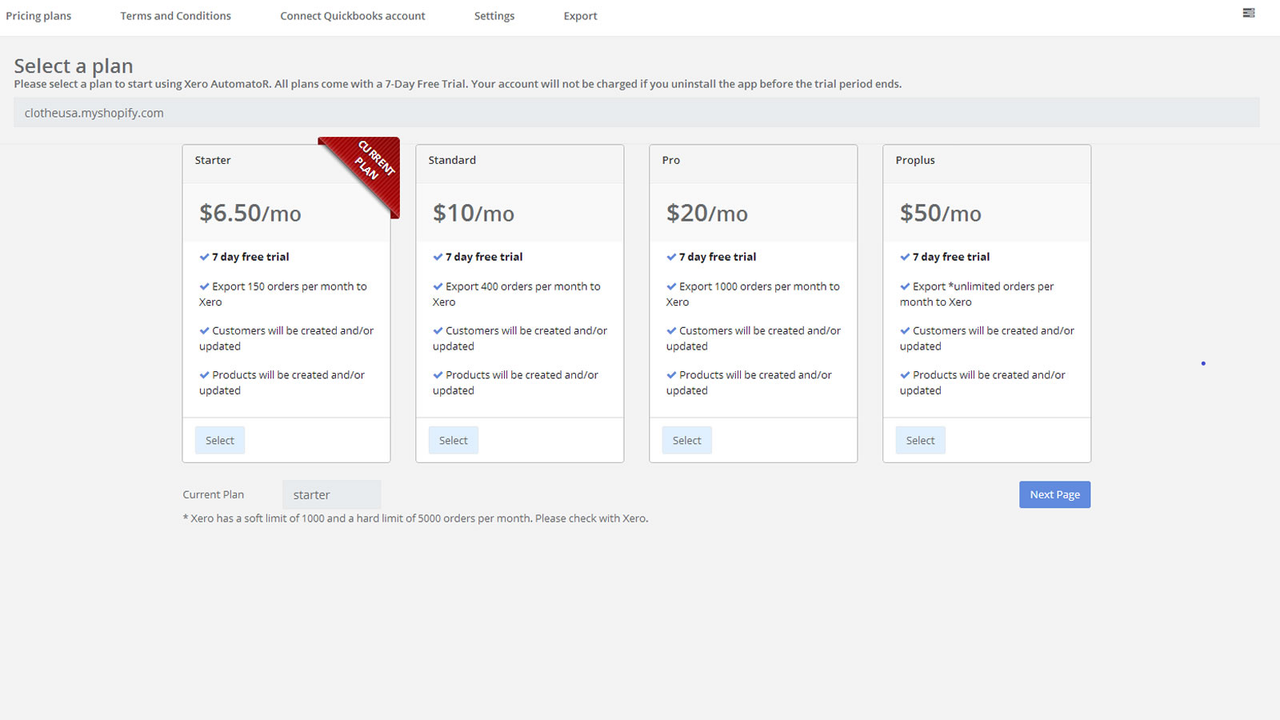Select the Standard plan button
Image resolution: width=1280 pixels, height=720 pixels.
click(x=453, y=440)
